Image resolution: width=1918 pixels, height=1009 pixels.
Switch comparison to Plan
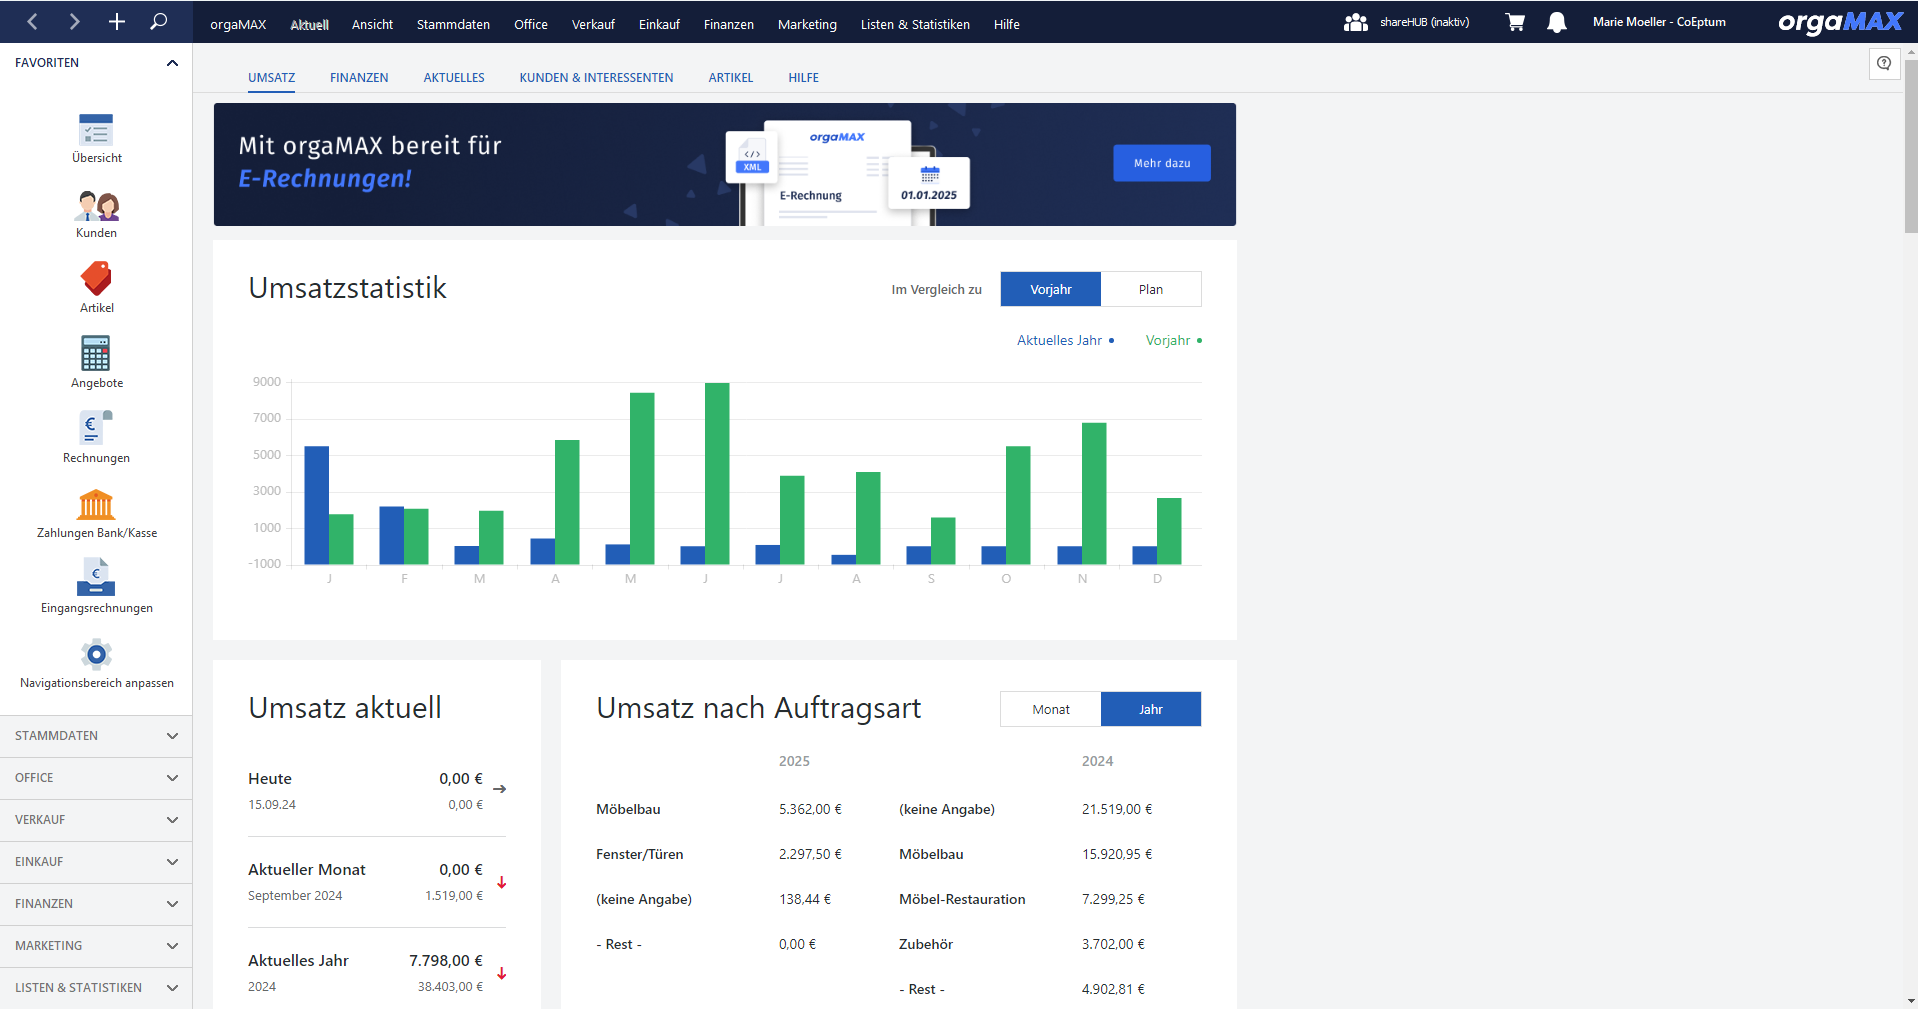click(x=1150, y=289)
